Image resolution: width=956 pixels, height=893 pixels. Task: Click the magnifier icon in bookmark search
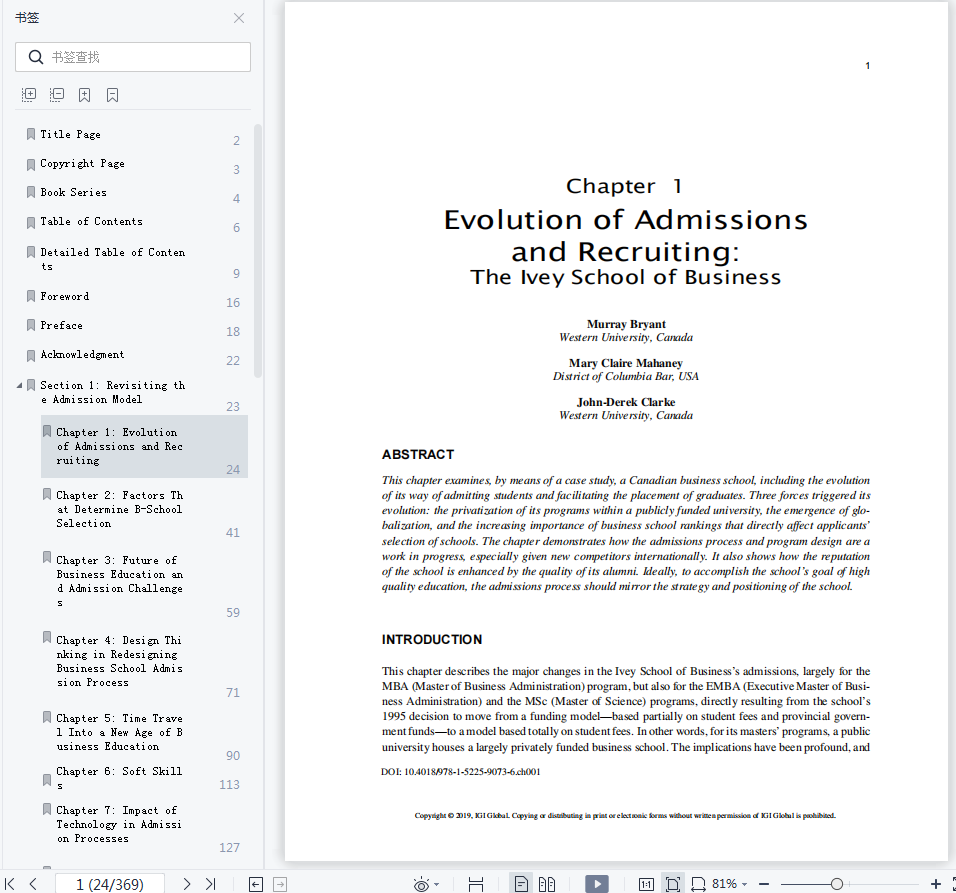(x=36, y=57)
